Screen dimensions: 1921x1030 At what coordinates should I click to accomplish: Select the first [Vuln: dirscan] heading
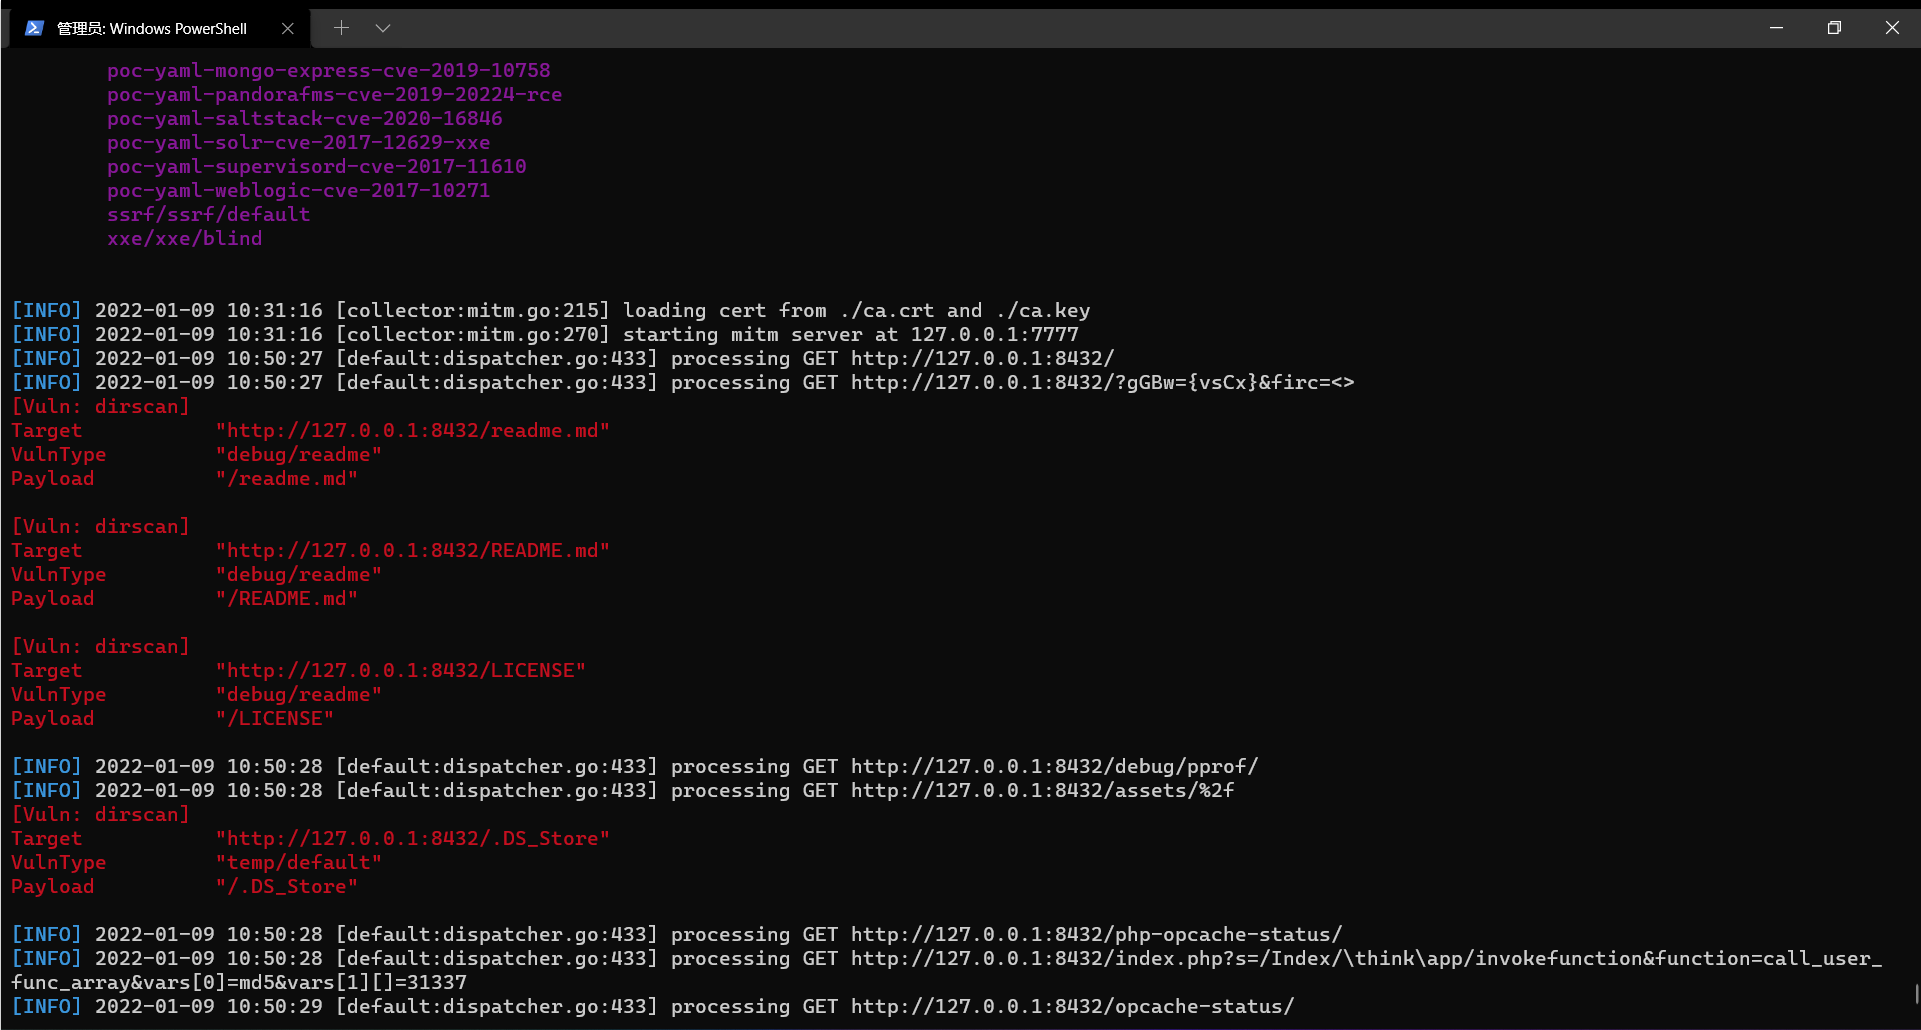coord(100,406)
